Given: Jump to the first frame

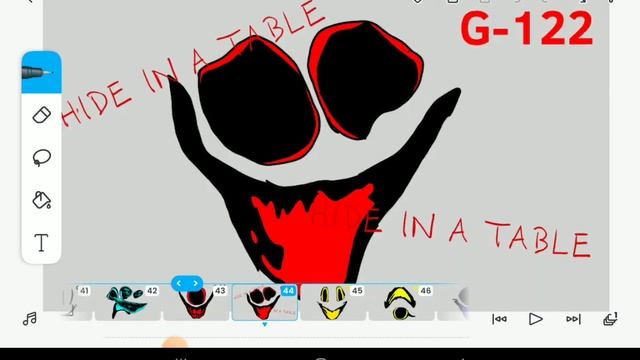Looking at the screenshot, I should pyautogui.click(x=499, y=319).
